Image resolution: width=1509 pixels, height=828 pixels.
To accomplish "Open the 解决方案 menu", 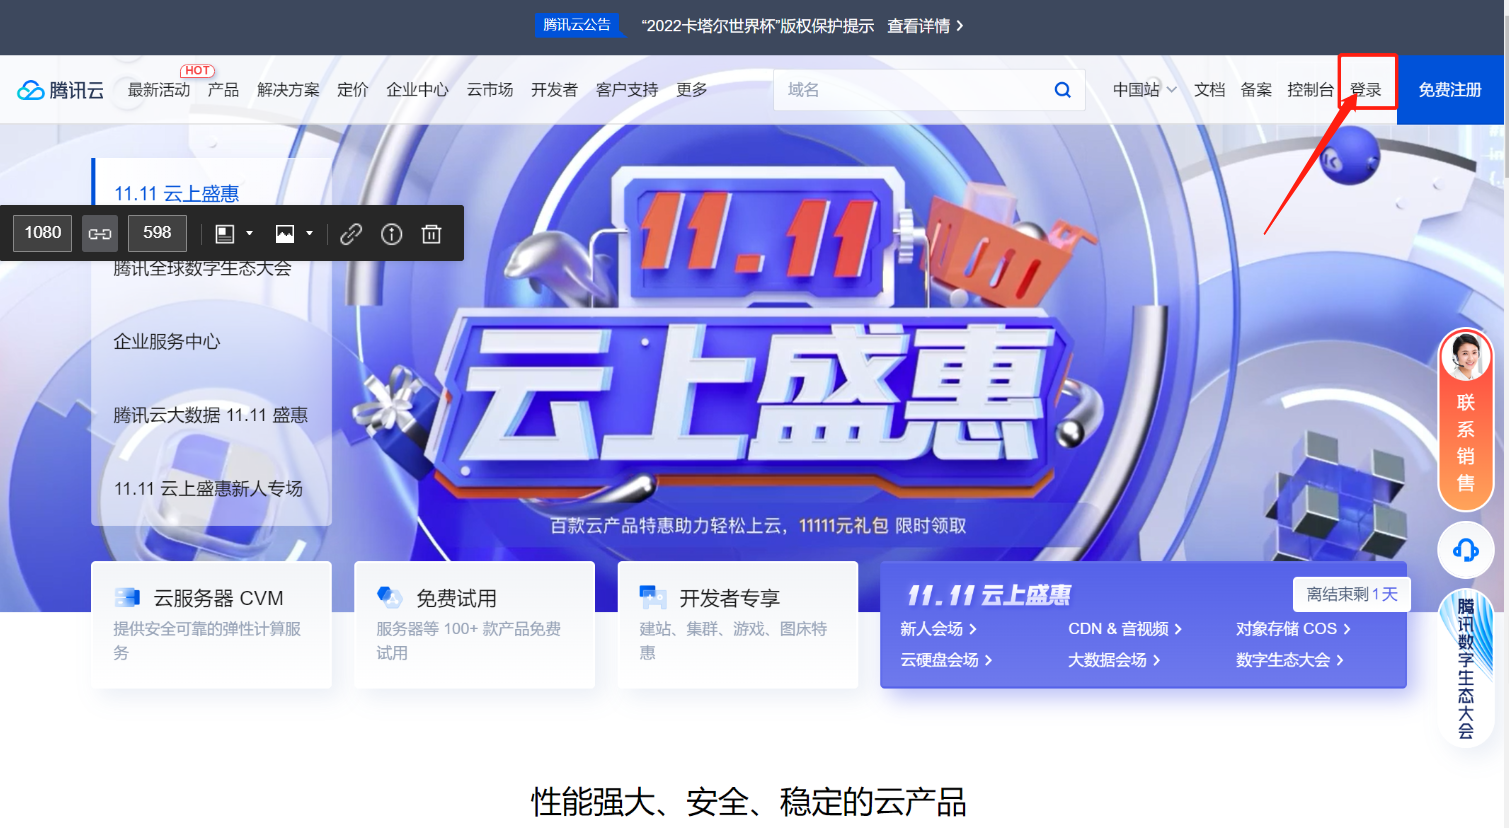I will coord(288,90).
